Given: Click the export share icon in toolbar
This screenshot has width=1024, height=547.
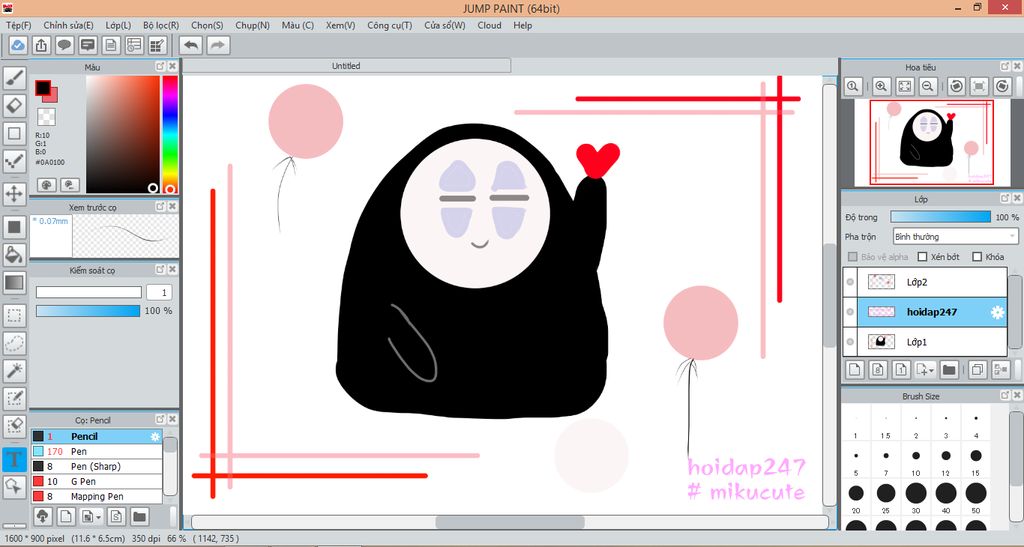Looking at the screenshot, I should (41, 45).
